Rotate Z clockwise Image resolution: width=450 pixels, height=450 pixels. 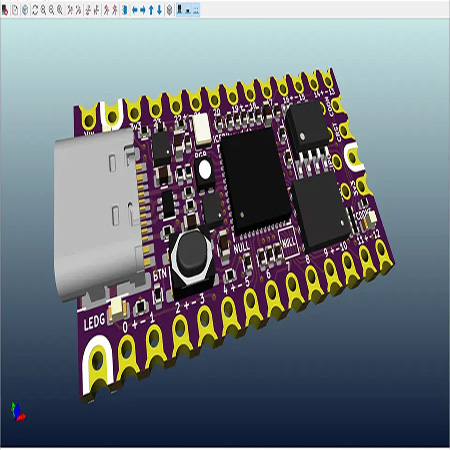(106, 10)
